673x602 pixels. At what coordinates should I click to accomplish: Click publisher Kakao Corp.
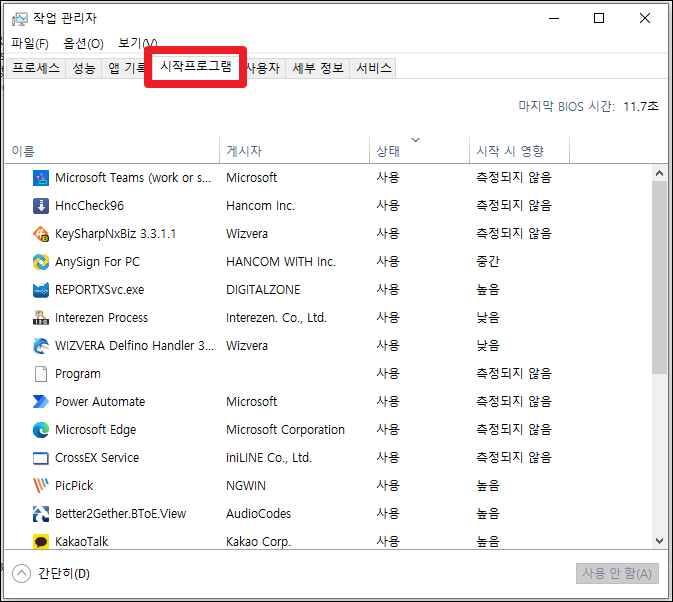pyautogui.click(x=258, y=542)
